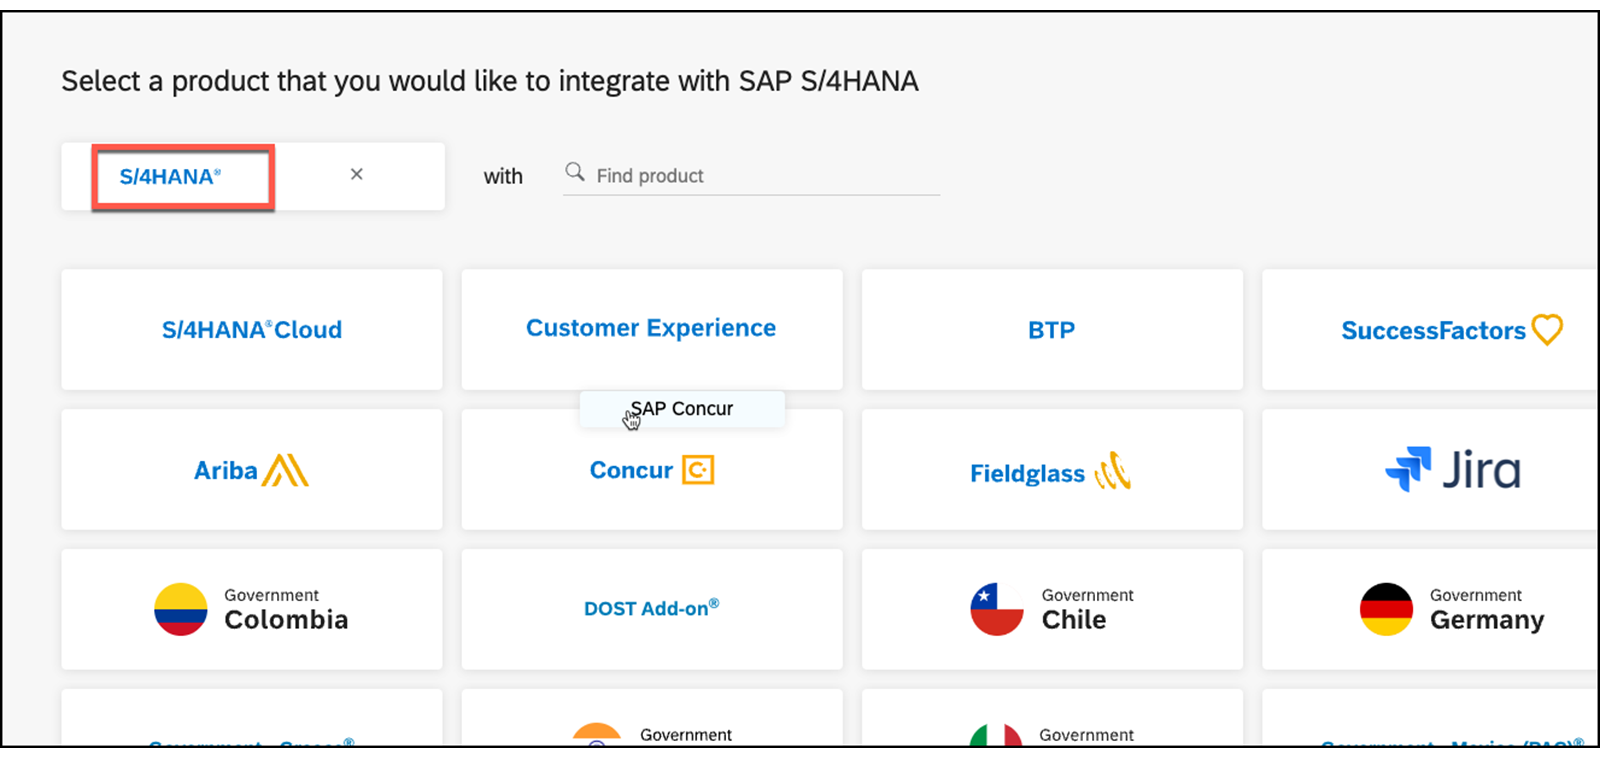The width and height of the screenshot is (1600, 758).
Task: Focus the Find product search field
Action: click(751, 175)
